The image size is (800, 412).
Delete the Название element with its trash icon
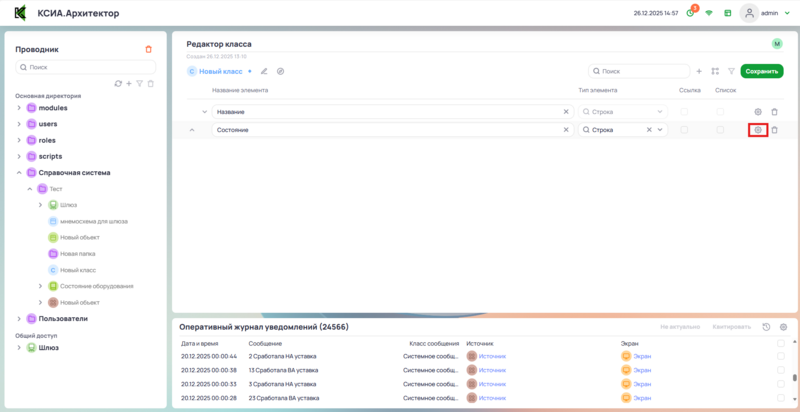pyautogui.click(x=774, y=112)
